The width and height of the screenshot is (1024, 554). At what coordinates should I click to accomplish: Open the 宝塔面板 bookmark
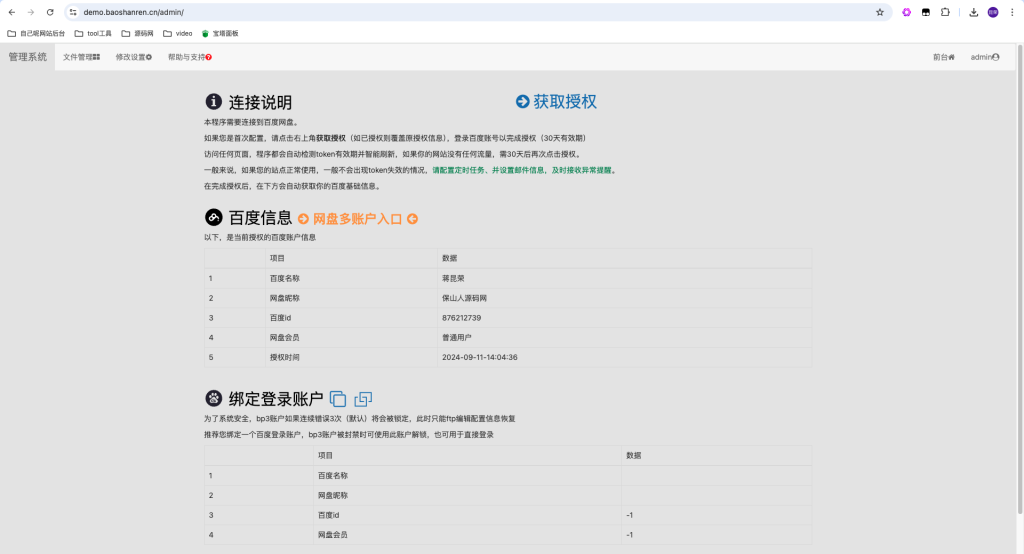(220, 33)
